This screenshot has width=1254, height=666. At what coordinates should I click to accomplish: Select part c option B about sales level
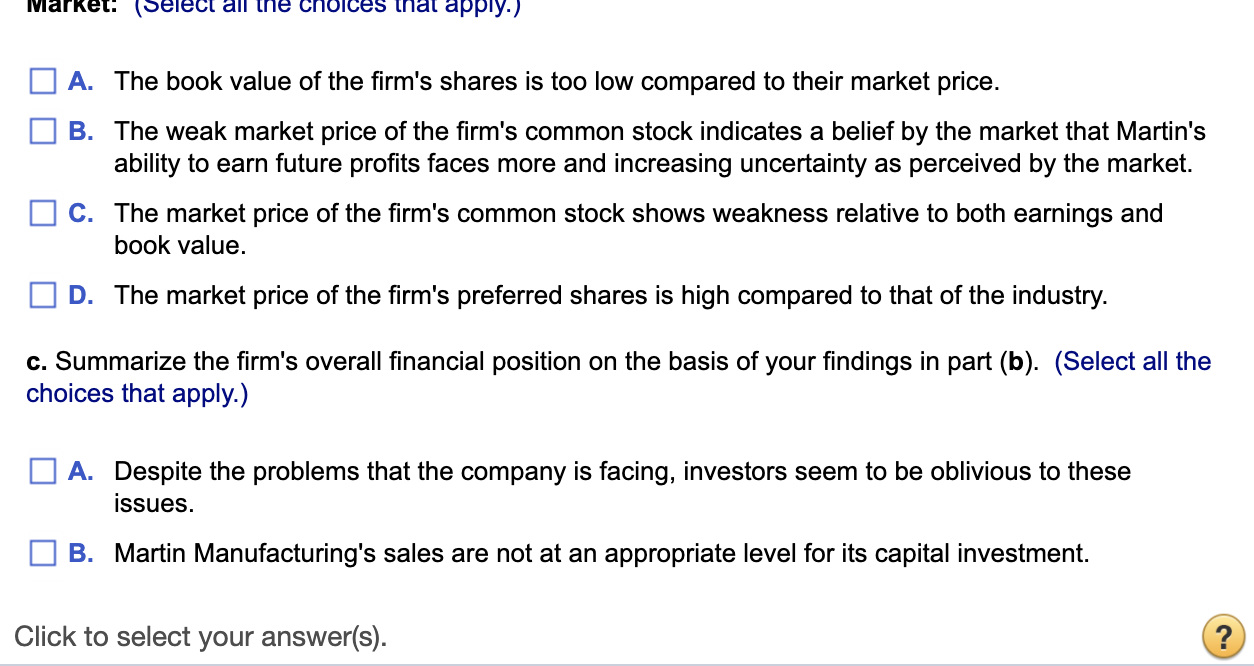(x=43, y=552)
